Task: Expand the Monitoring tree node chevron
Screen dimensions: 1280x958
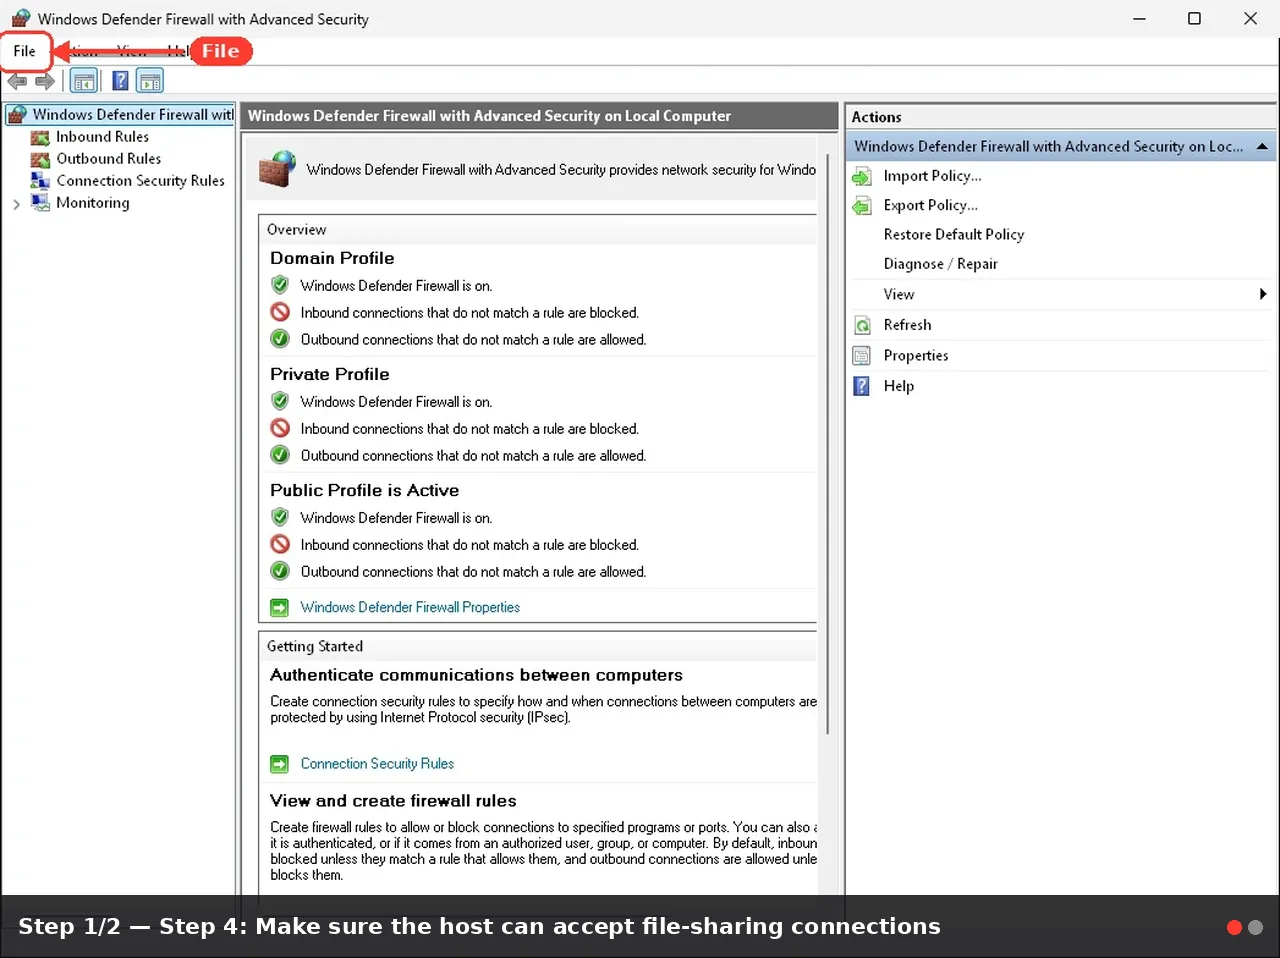Action: (16, 204)
